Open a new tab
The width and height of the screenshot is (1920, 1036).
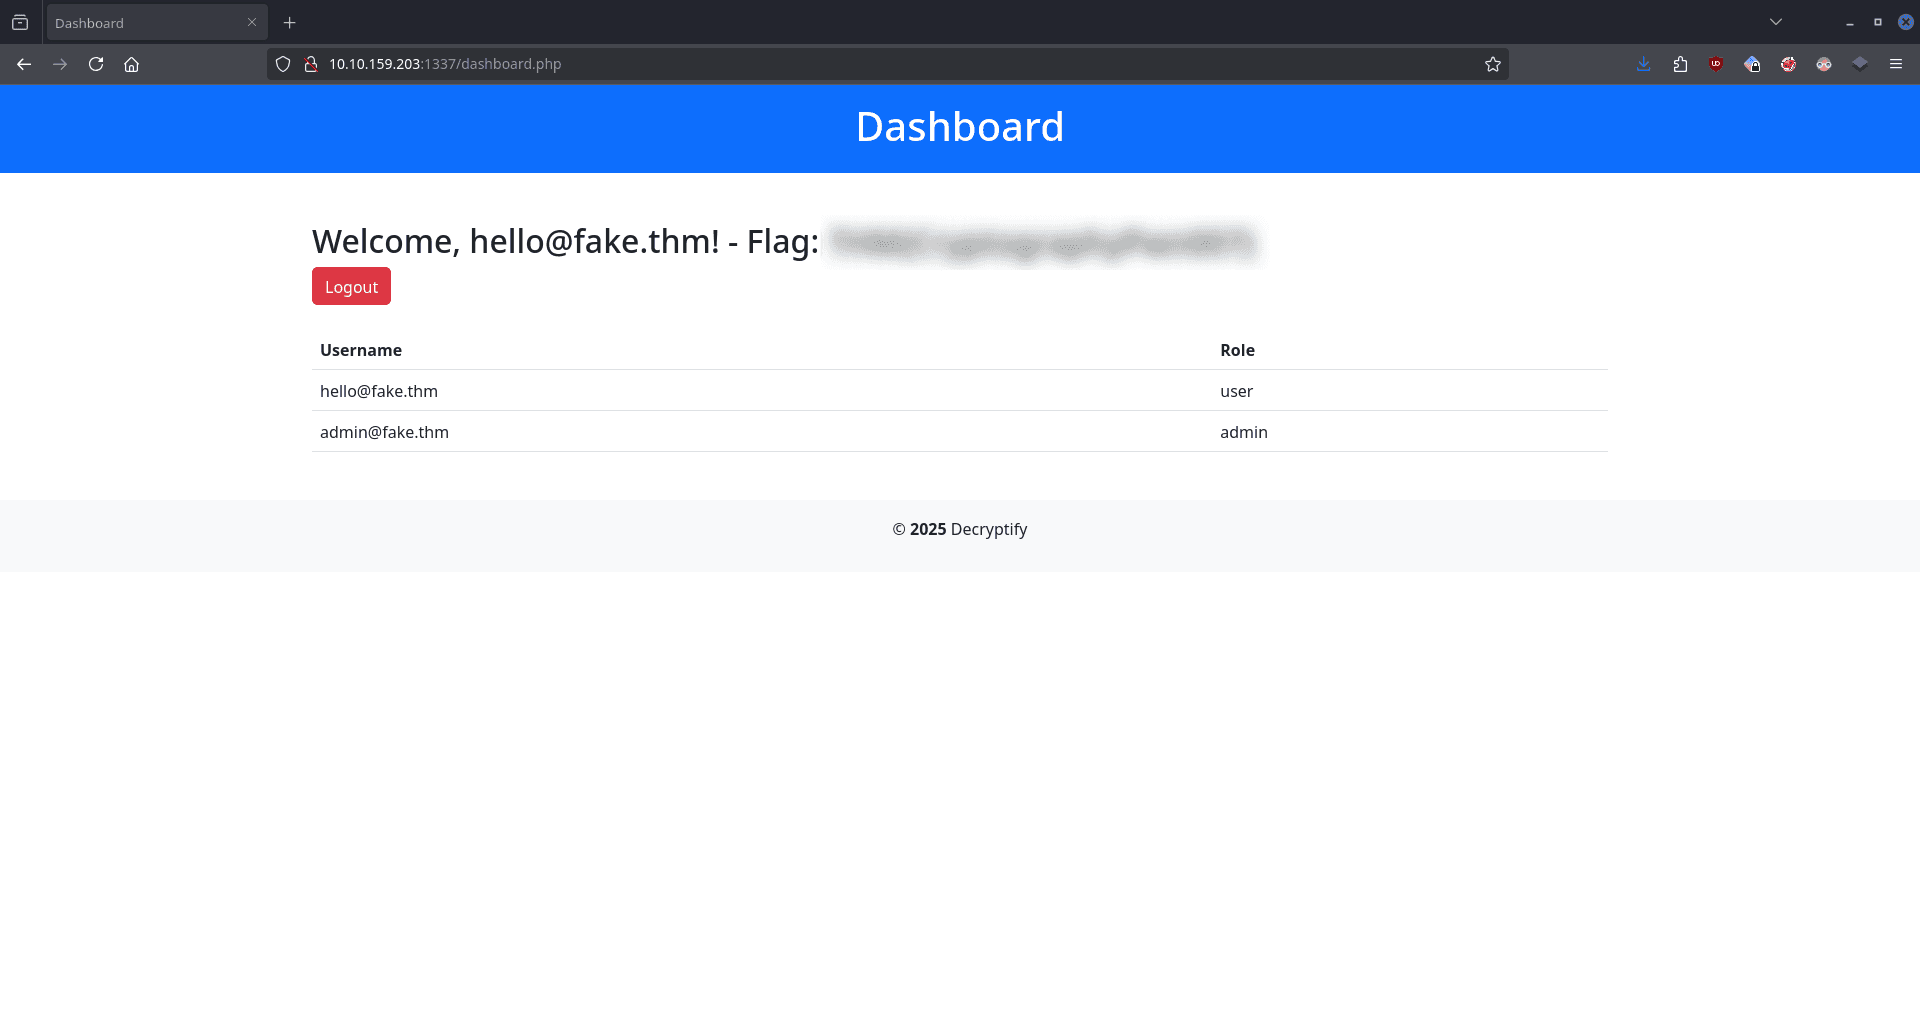pos(290,22)
